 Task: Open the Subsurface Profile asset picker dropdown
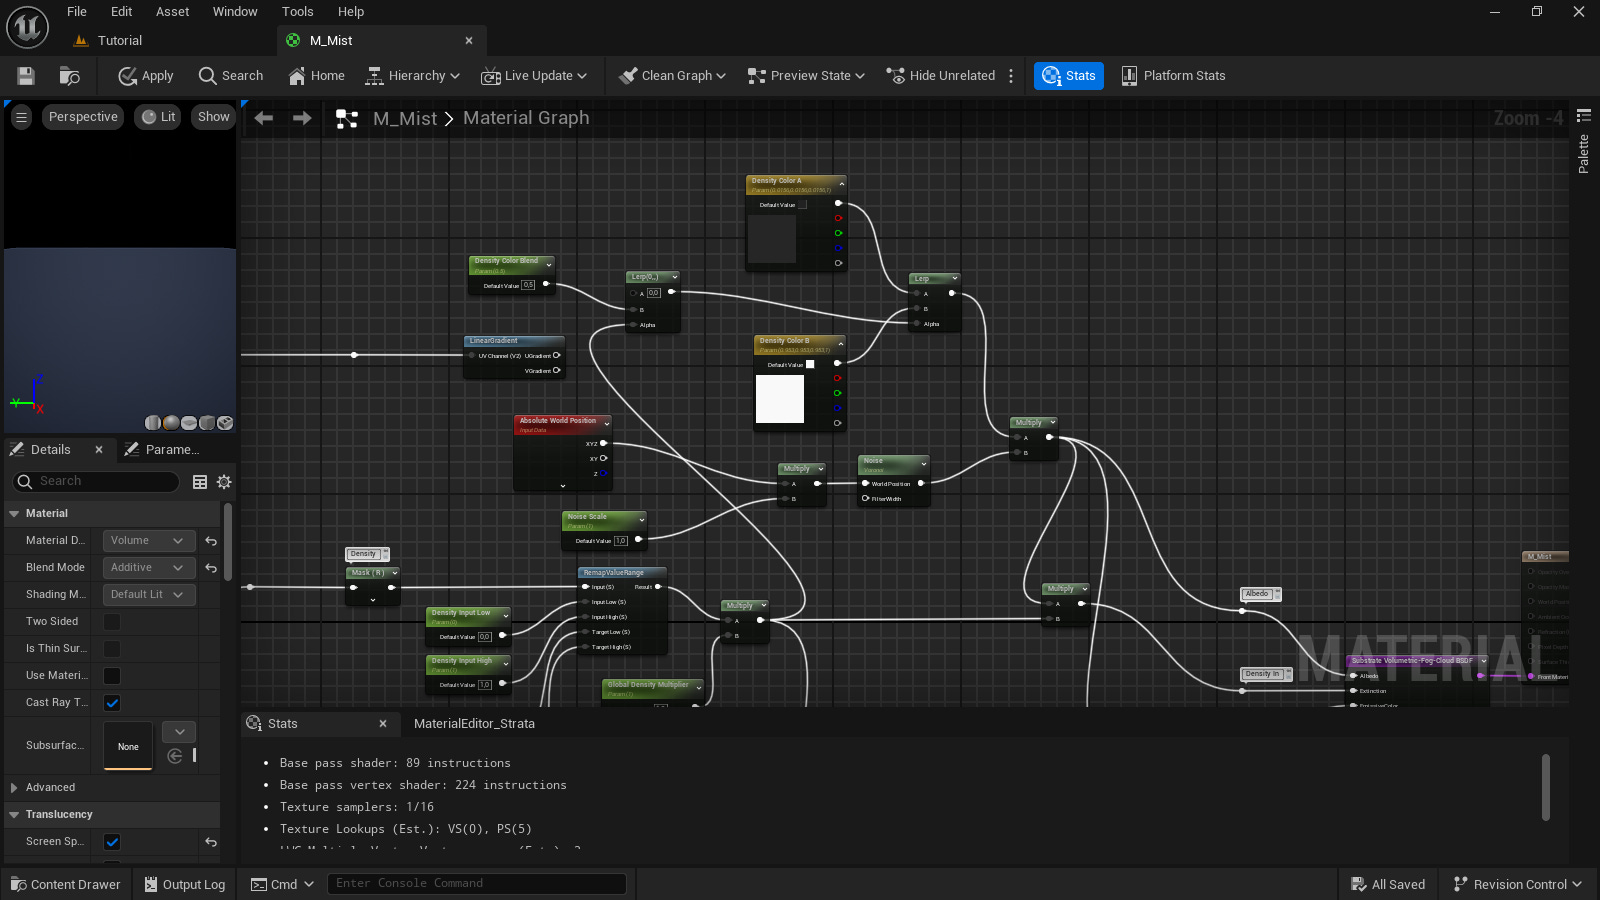coord(179,732)
